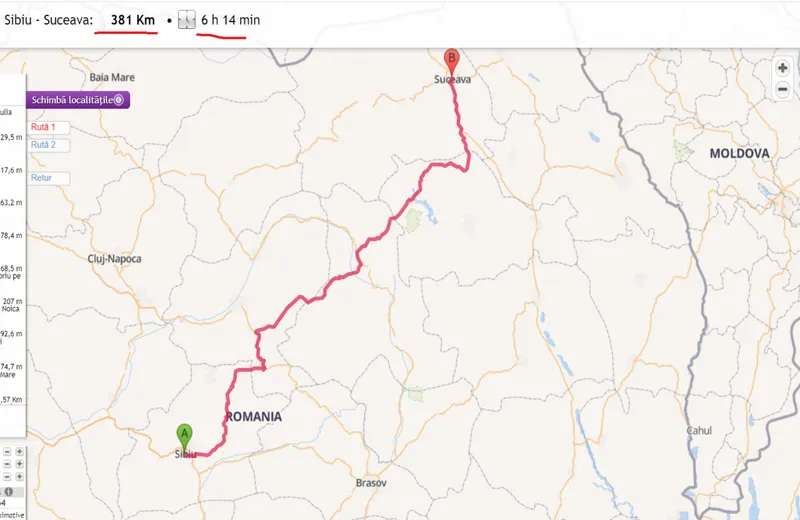Click the Cluj-Napoca city label on map
The image size is (800, 520).
coord(114,259)
